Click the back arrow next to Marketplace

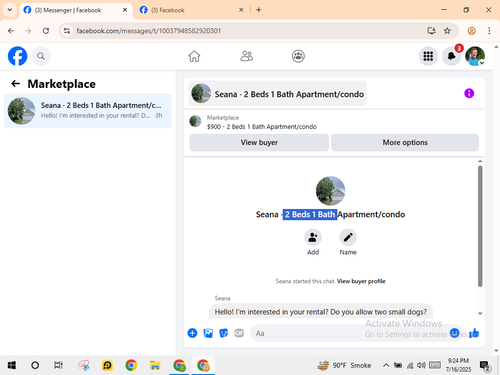click(15, 84)
